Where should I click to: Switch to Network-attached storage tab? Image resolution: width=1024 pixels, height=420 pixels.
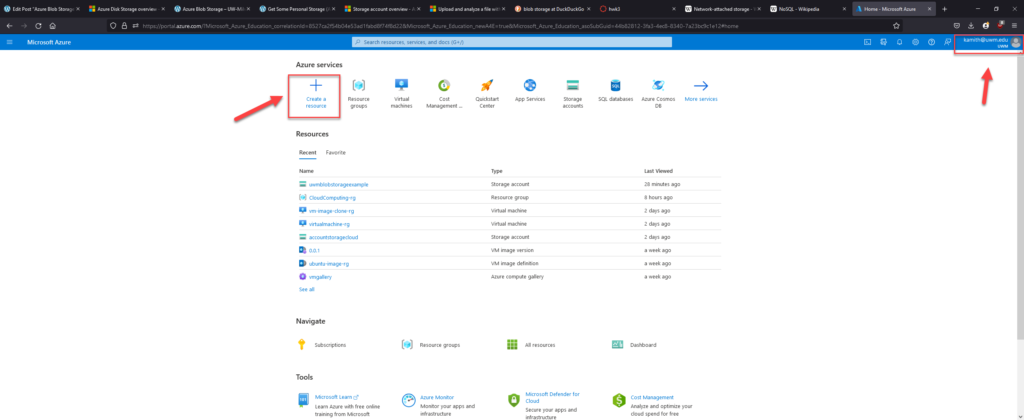point(722,9)
